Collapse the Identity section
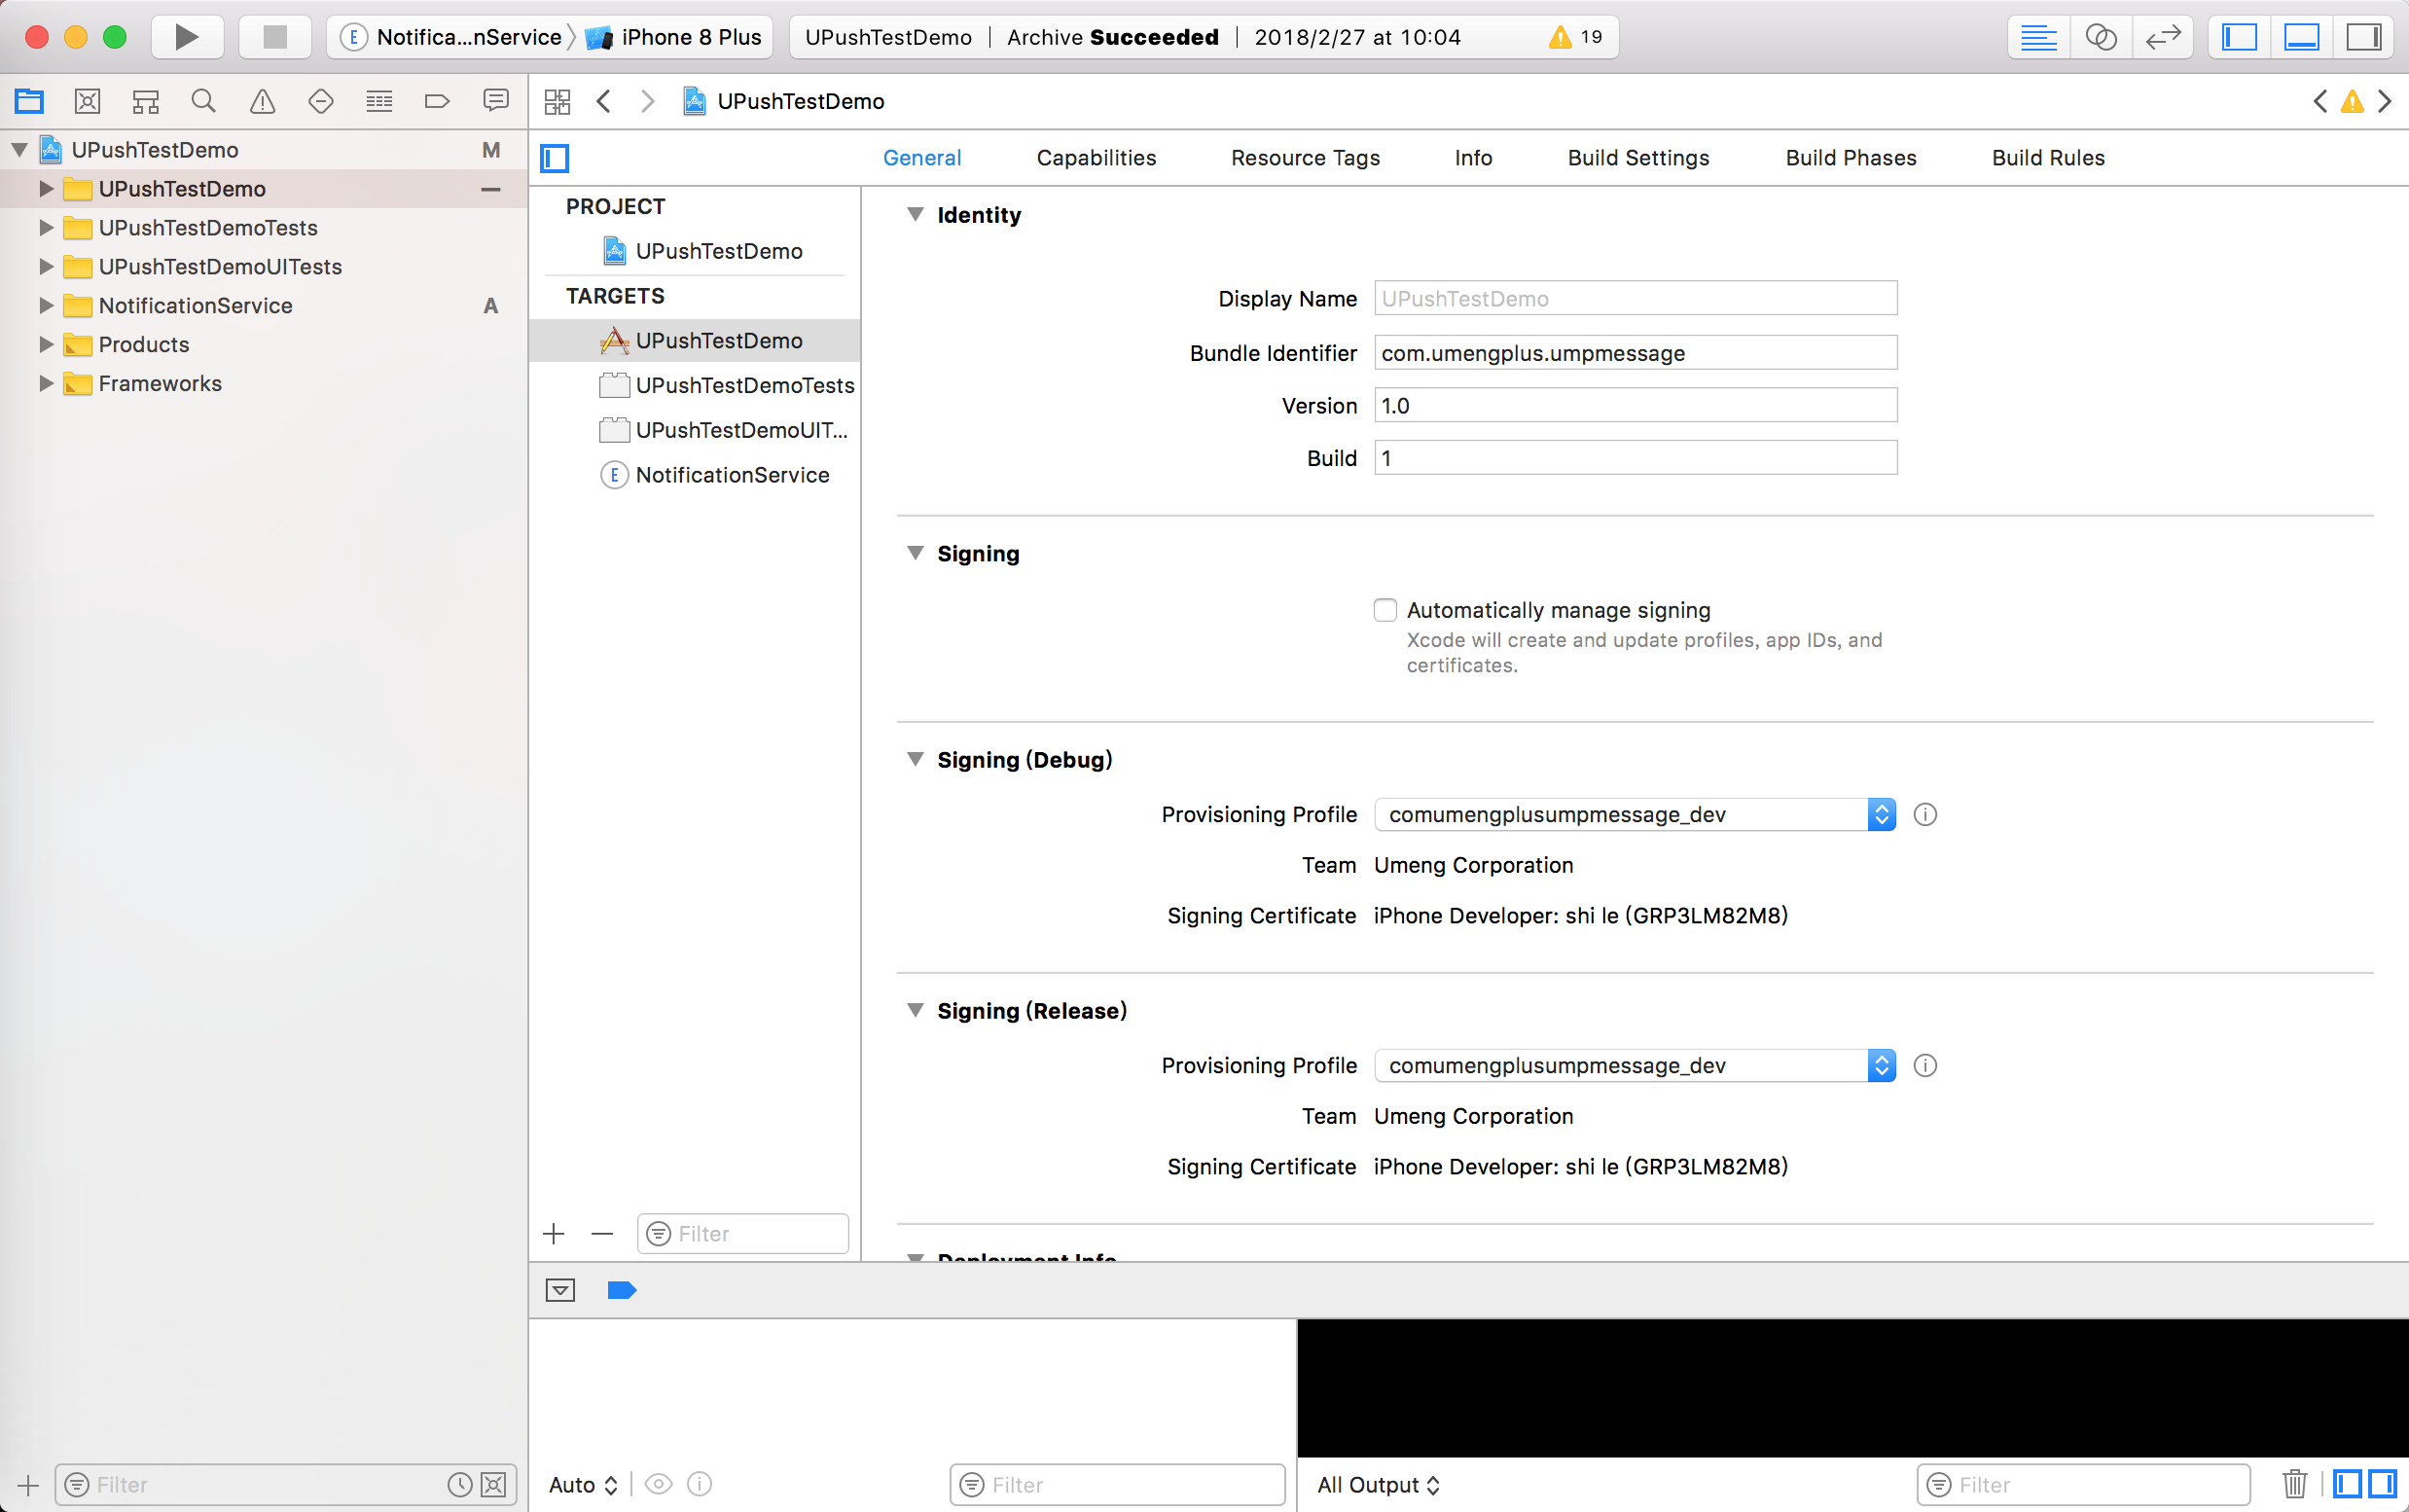2409x1512 pixels. (915, 215)
